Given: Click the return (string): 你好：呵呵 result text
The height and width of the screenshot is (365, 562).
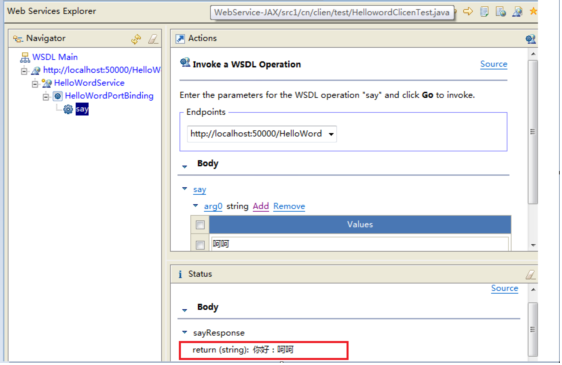Looking at the screenshot, I should click(x=243, y=350).
